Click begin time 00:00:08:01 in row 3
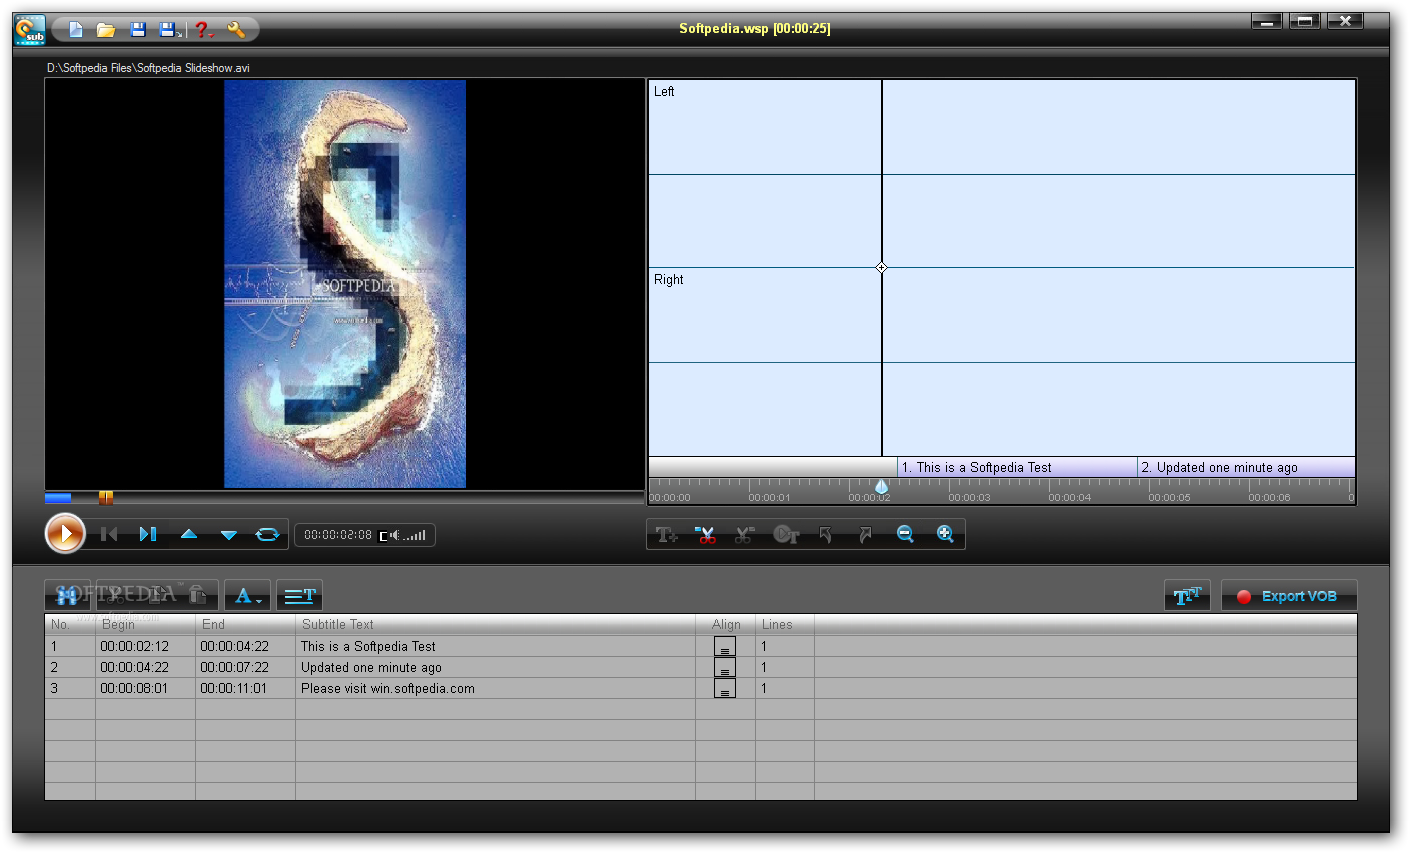 pyautogui.click(x=134, y=689)
